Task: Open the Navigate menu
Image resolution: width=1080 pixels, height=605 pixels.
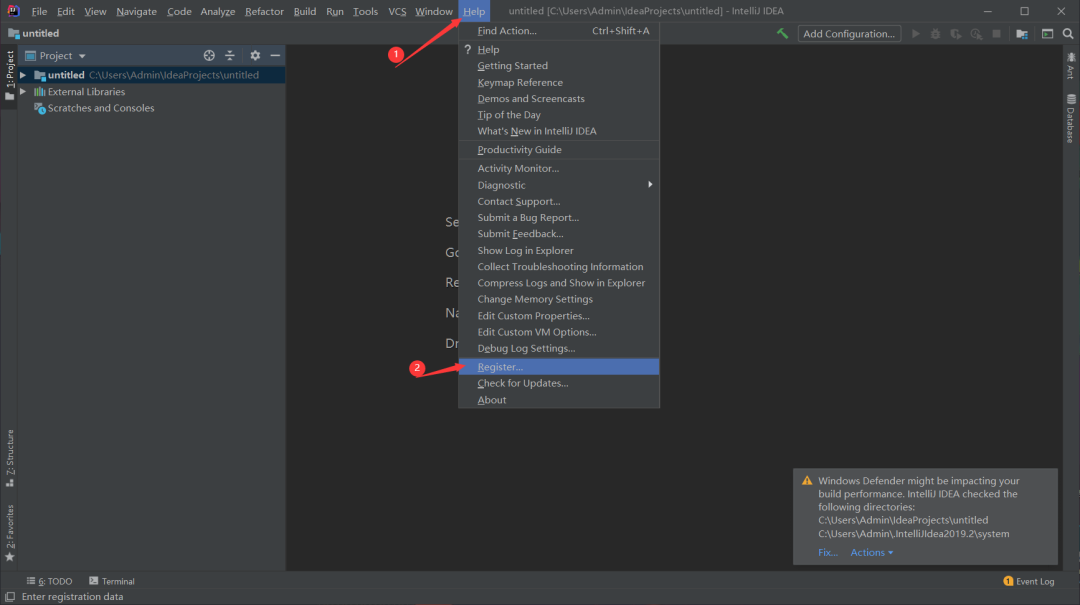Action: [136, 11]
